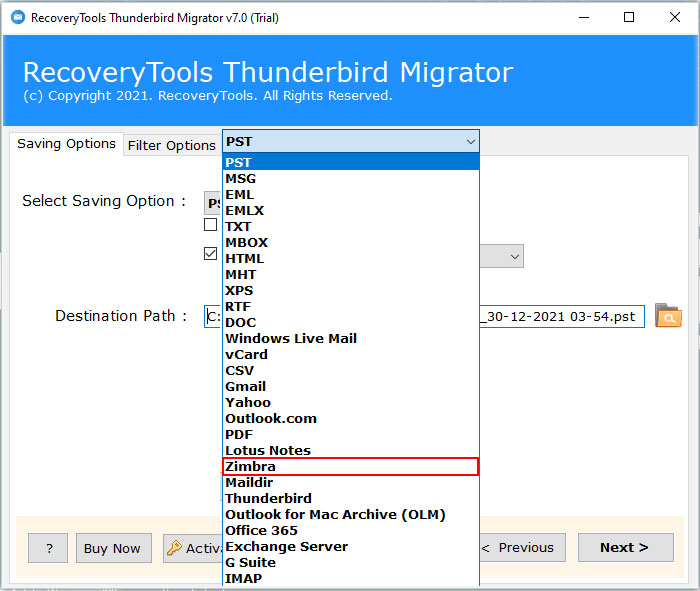Choose DOC as output format
The image size is (700, 591).
350,323
